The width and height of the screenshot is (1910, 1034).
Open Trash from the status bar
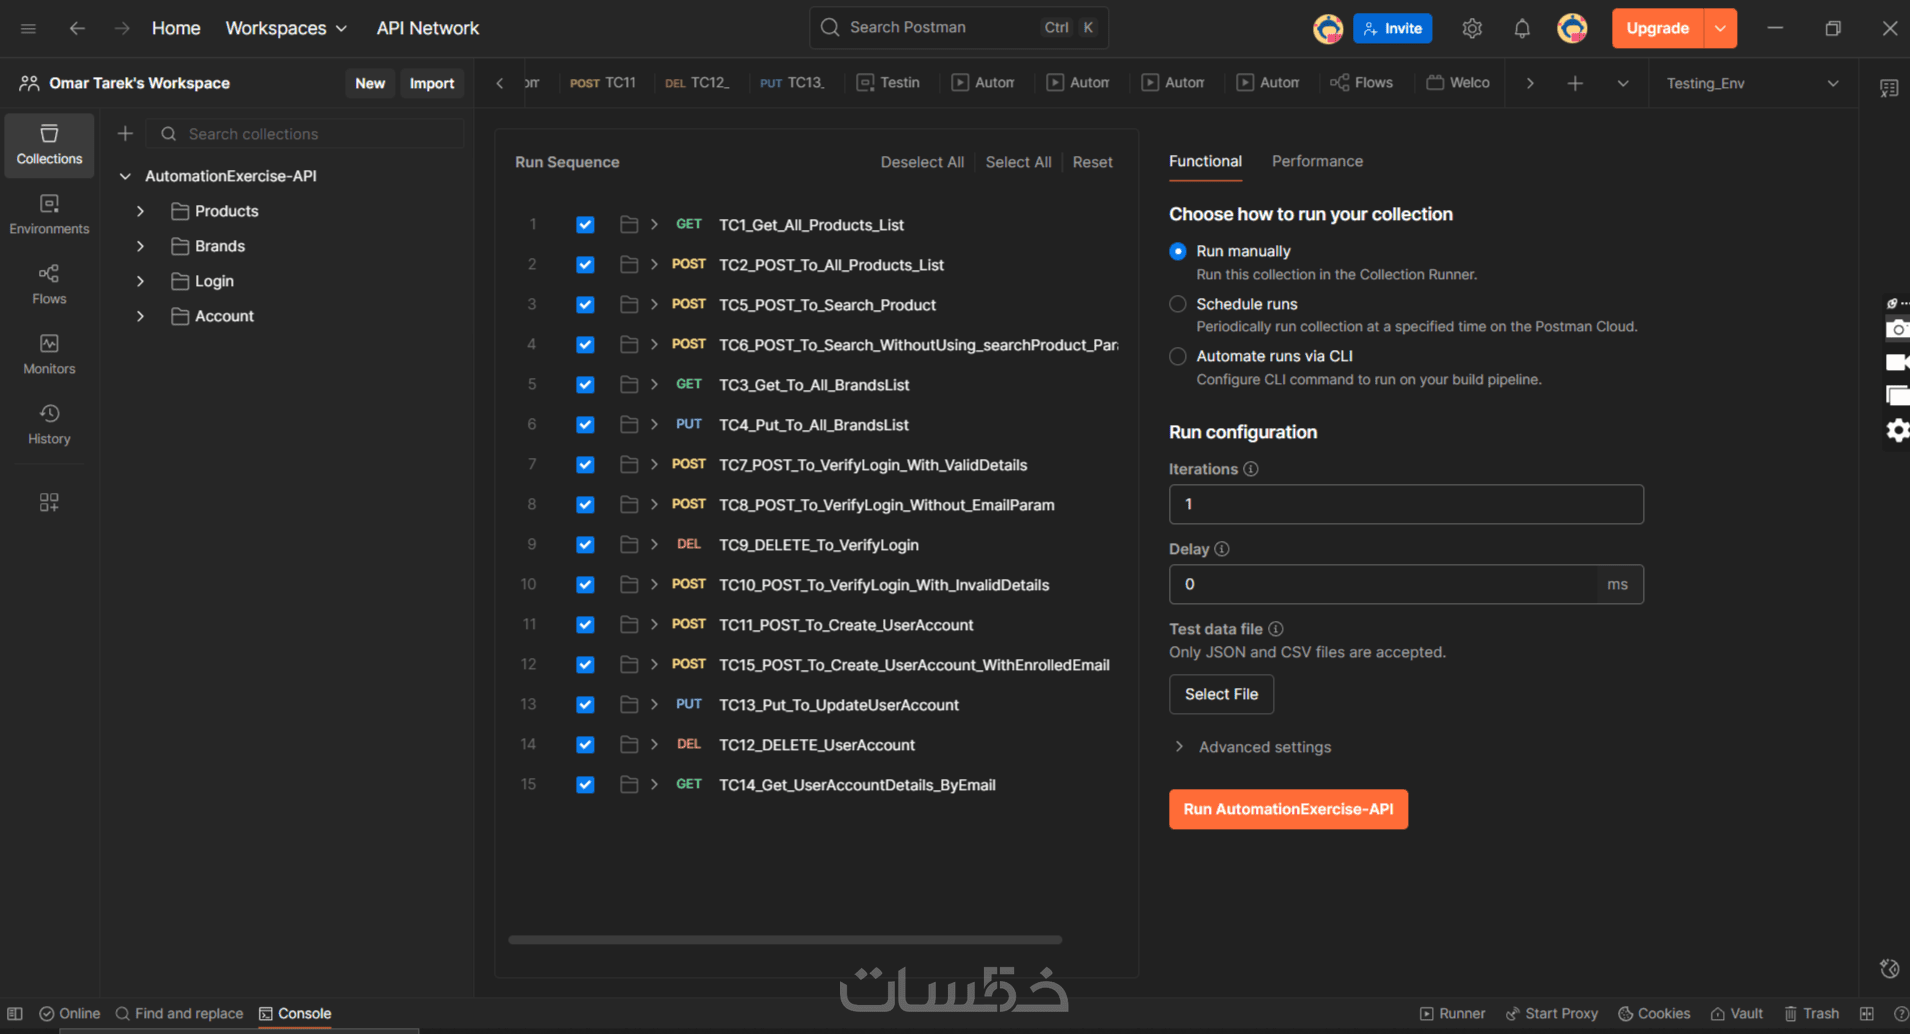pyautogui.click(x=1811, y=1013)
